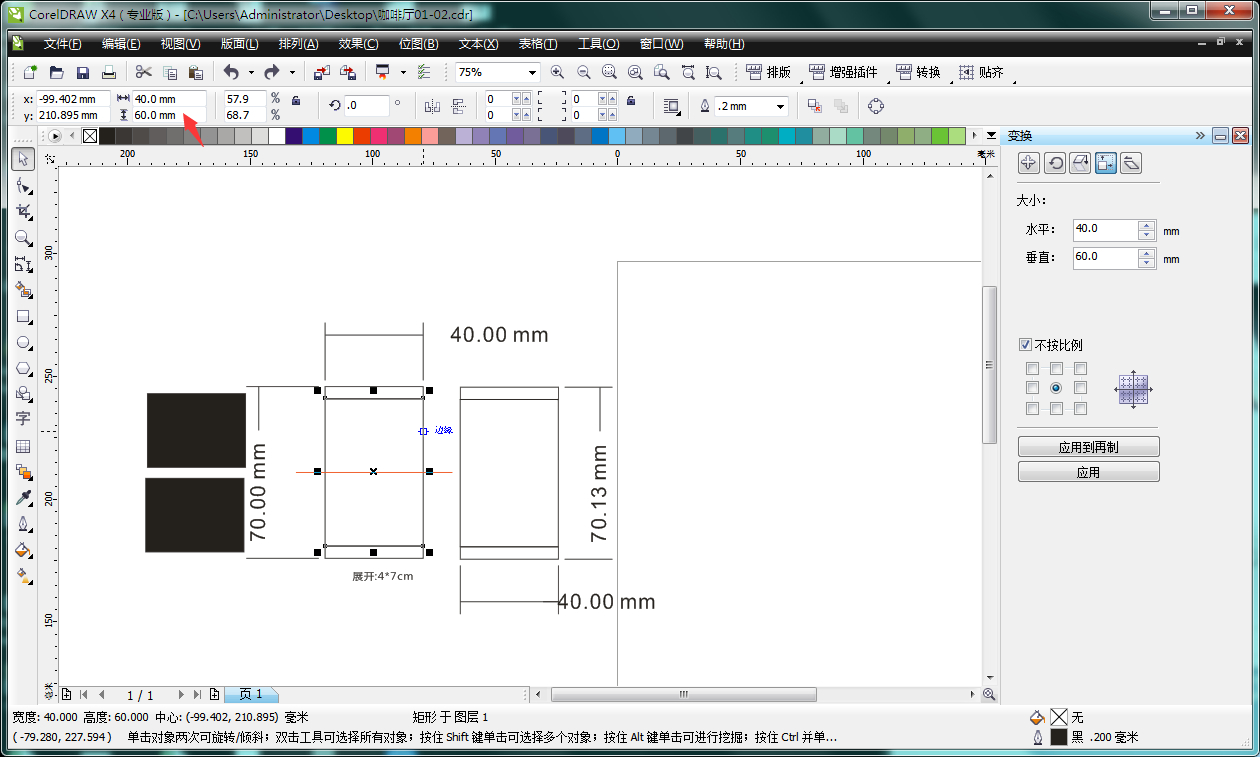Select the center anchor radio button

coord(1056,388)
